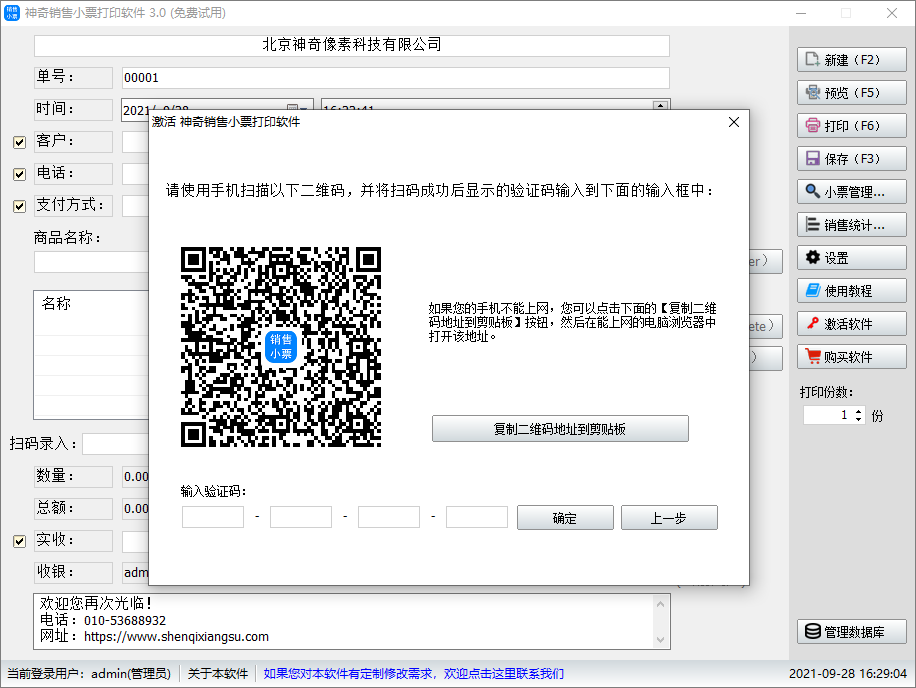This screenshot has width=916, height=688.
Task: Click the activate software key icon
Action: [813, 324]
